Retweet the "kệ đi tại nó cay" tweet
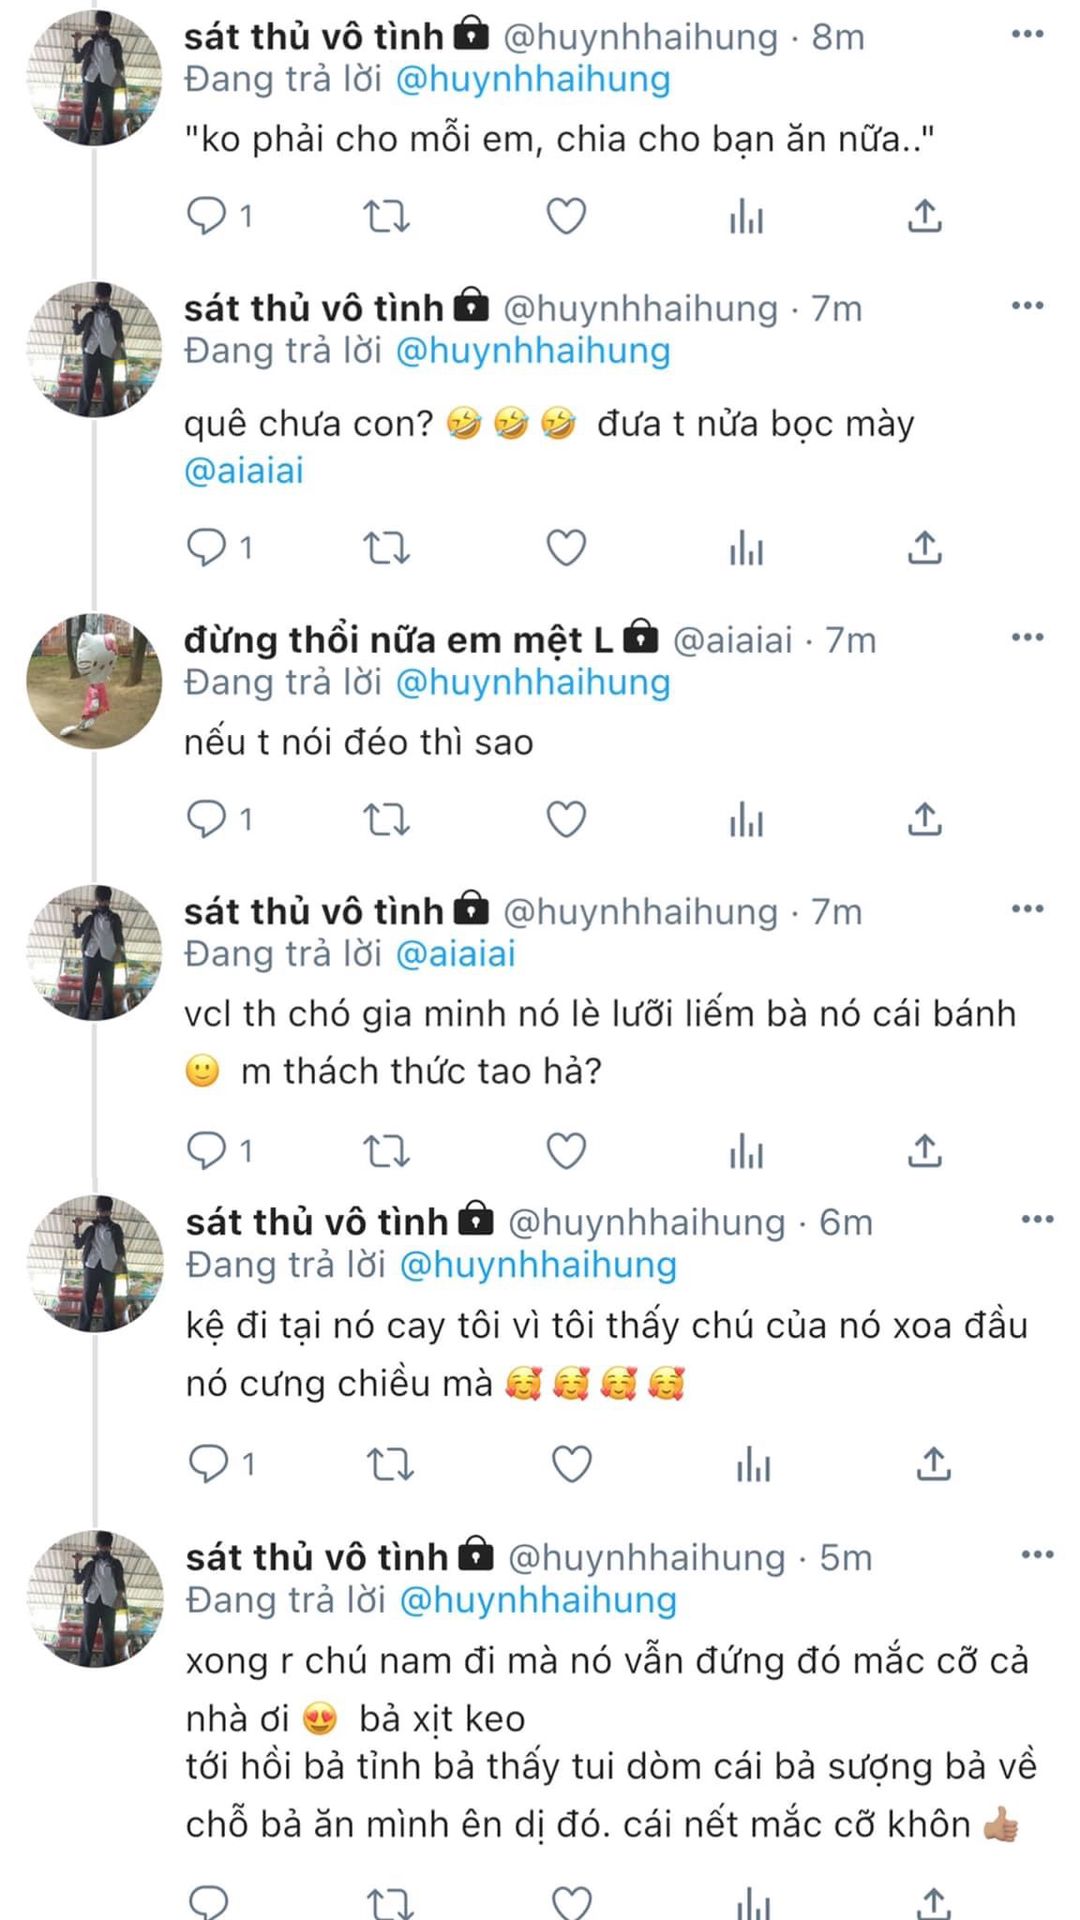 tap(390, 1465)
